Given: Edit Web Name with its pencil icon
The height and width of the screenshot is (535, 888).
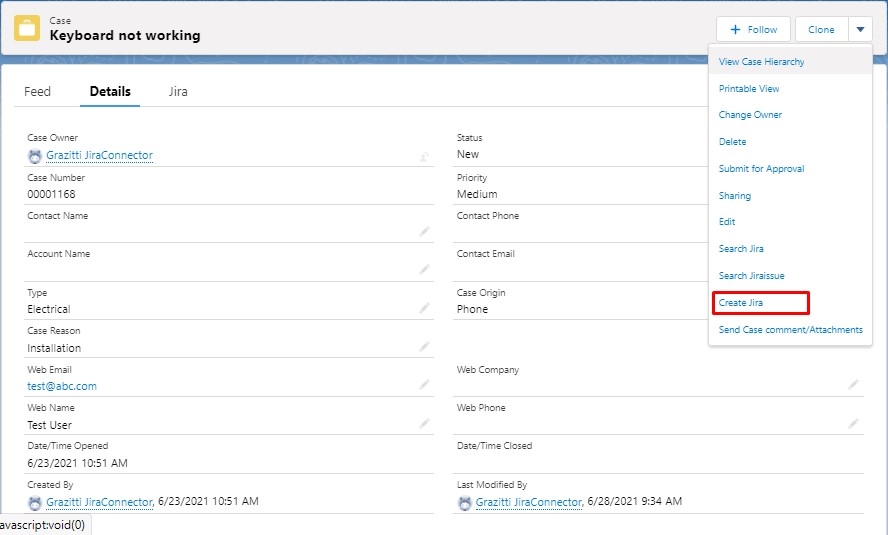Looking at the screenshot, I should [x=424, y=423].
